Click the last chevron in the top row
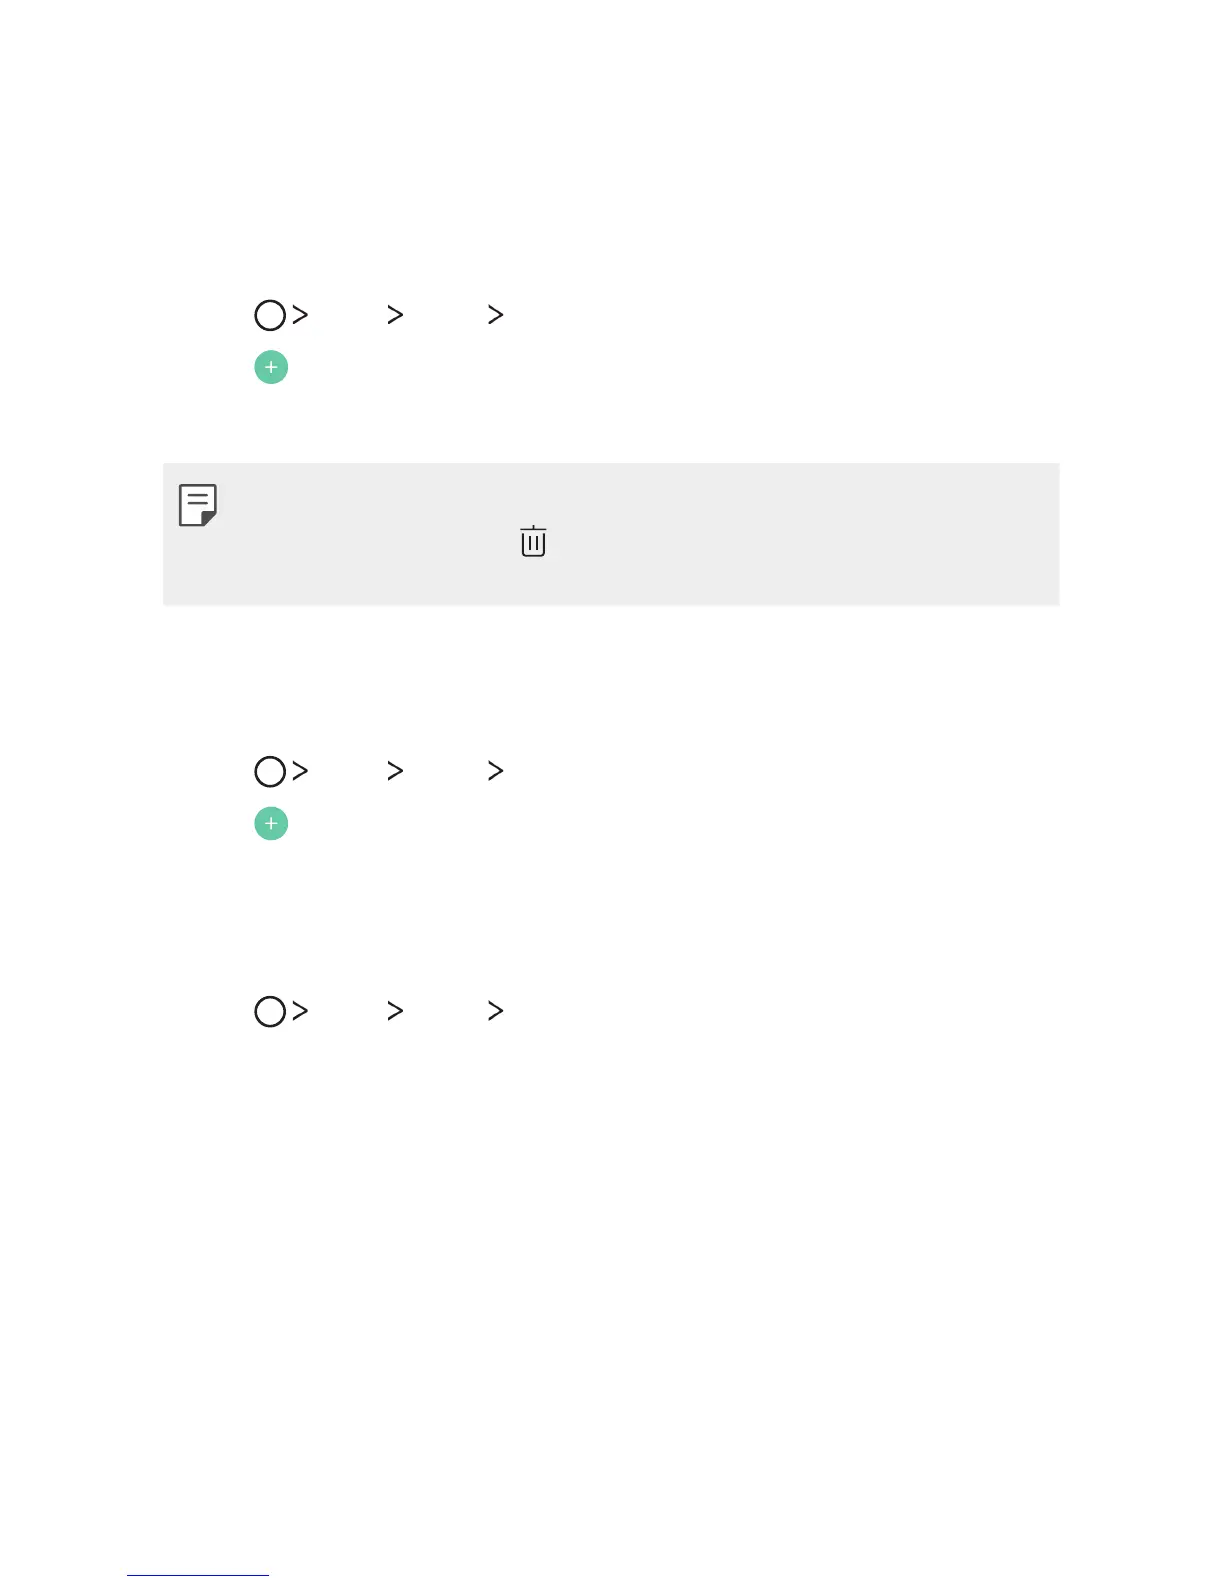The height and width of the screenshot is (1584, 1224). (495, 315)
